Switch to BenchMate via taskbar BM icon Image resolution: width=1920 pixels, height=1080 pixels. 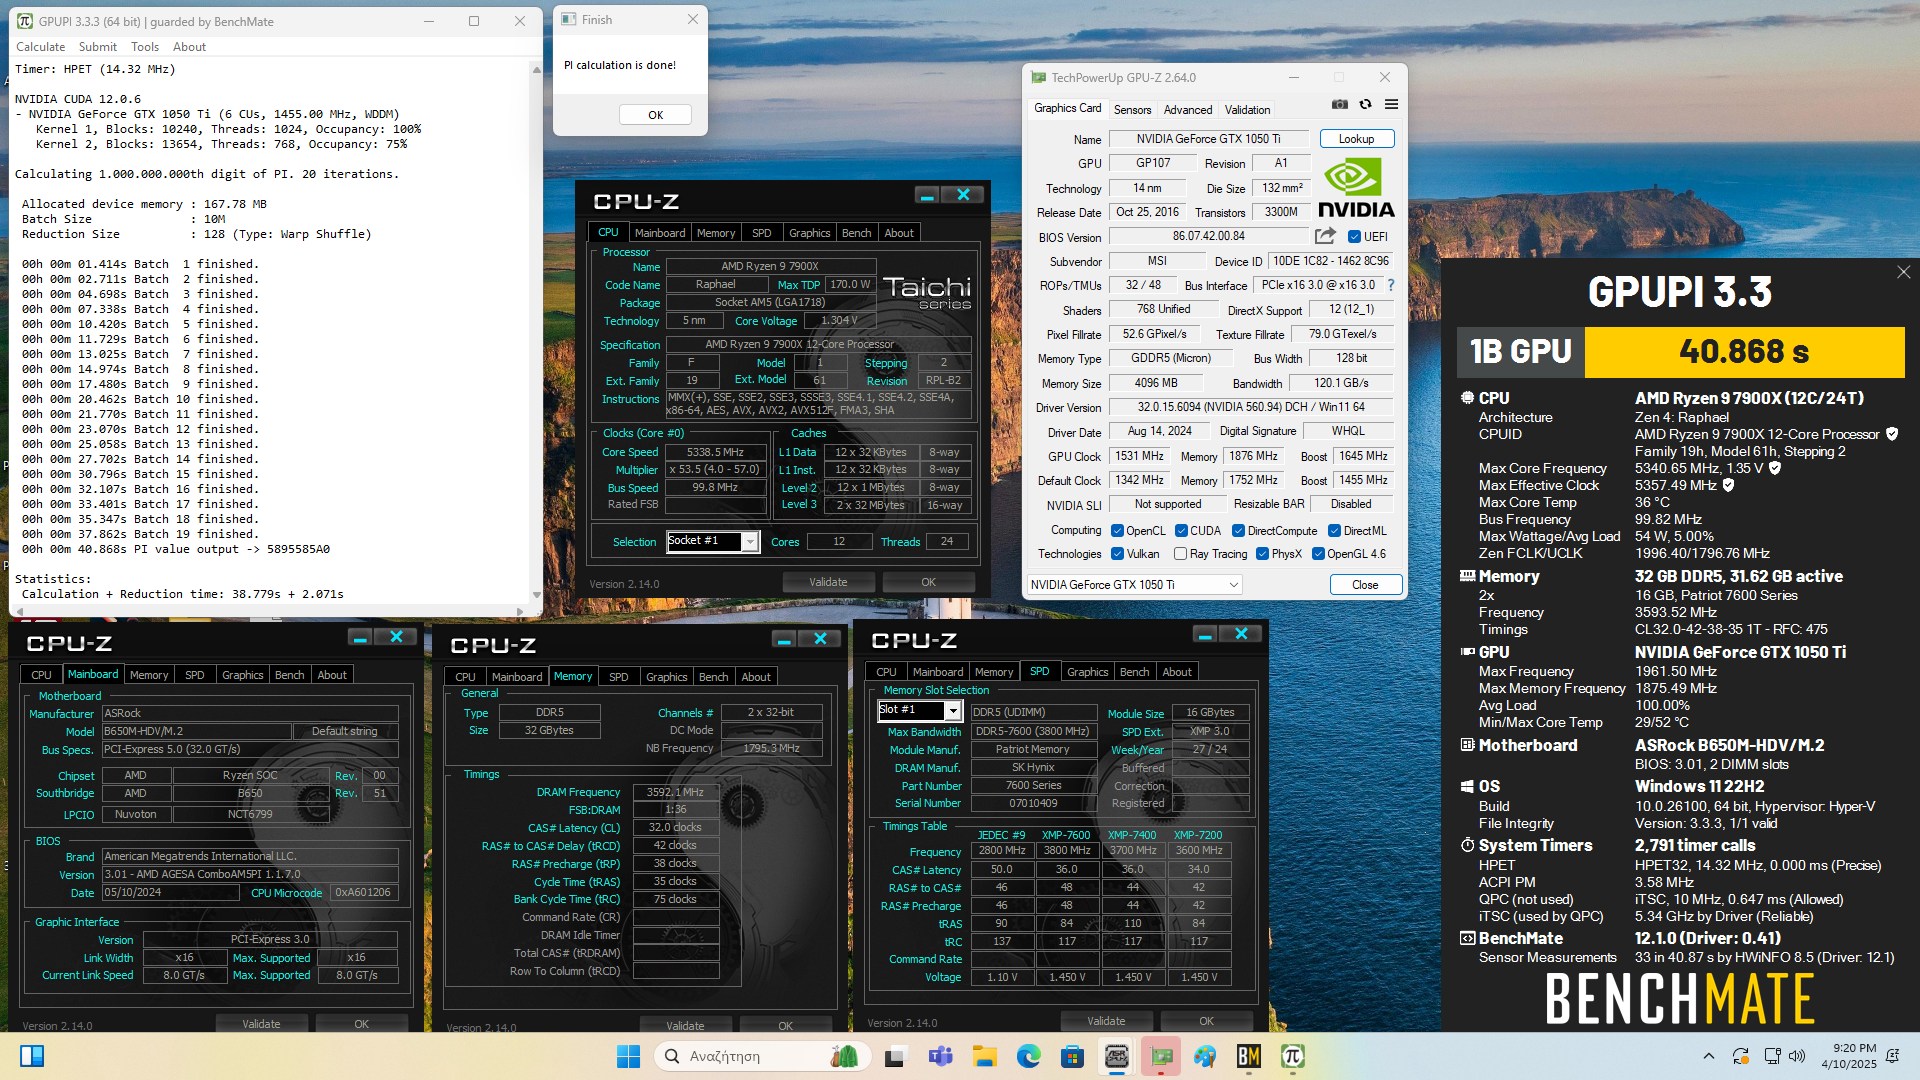[1248, 1056]
